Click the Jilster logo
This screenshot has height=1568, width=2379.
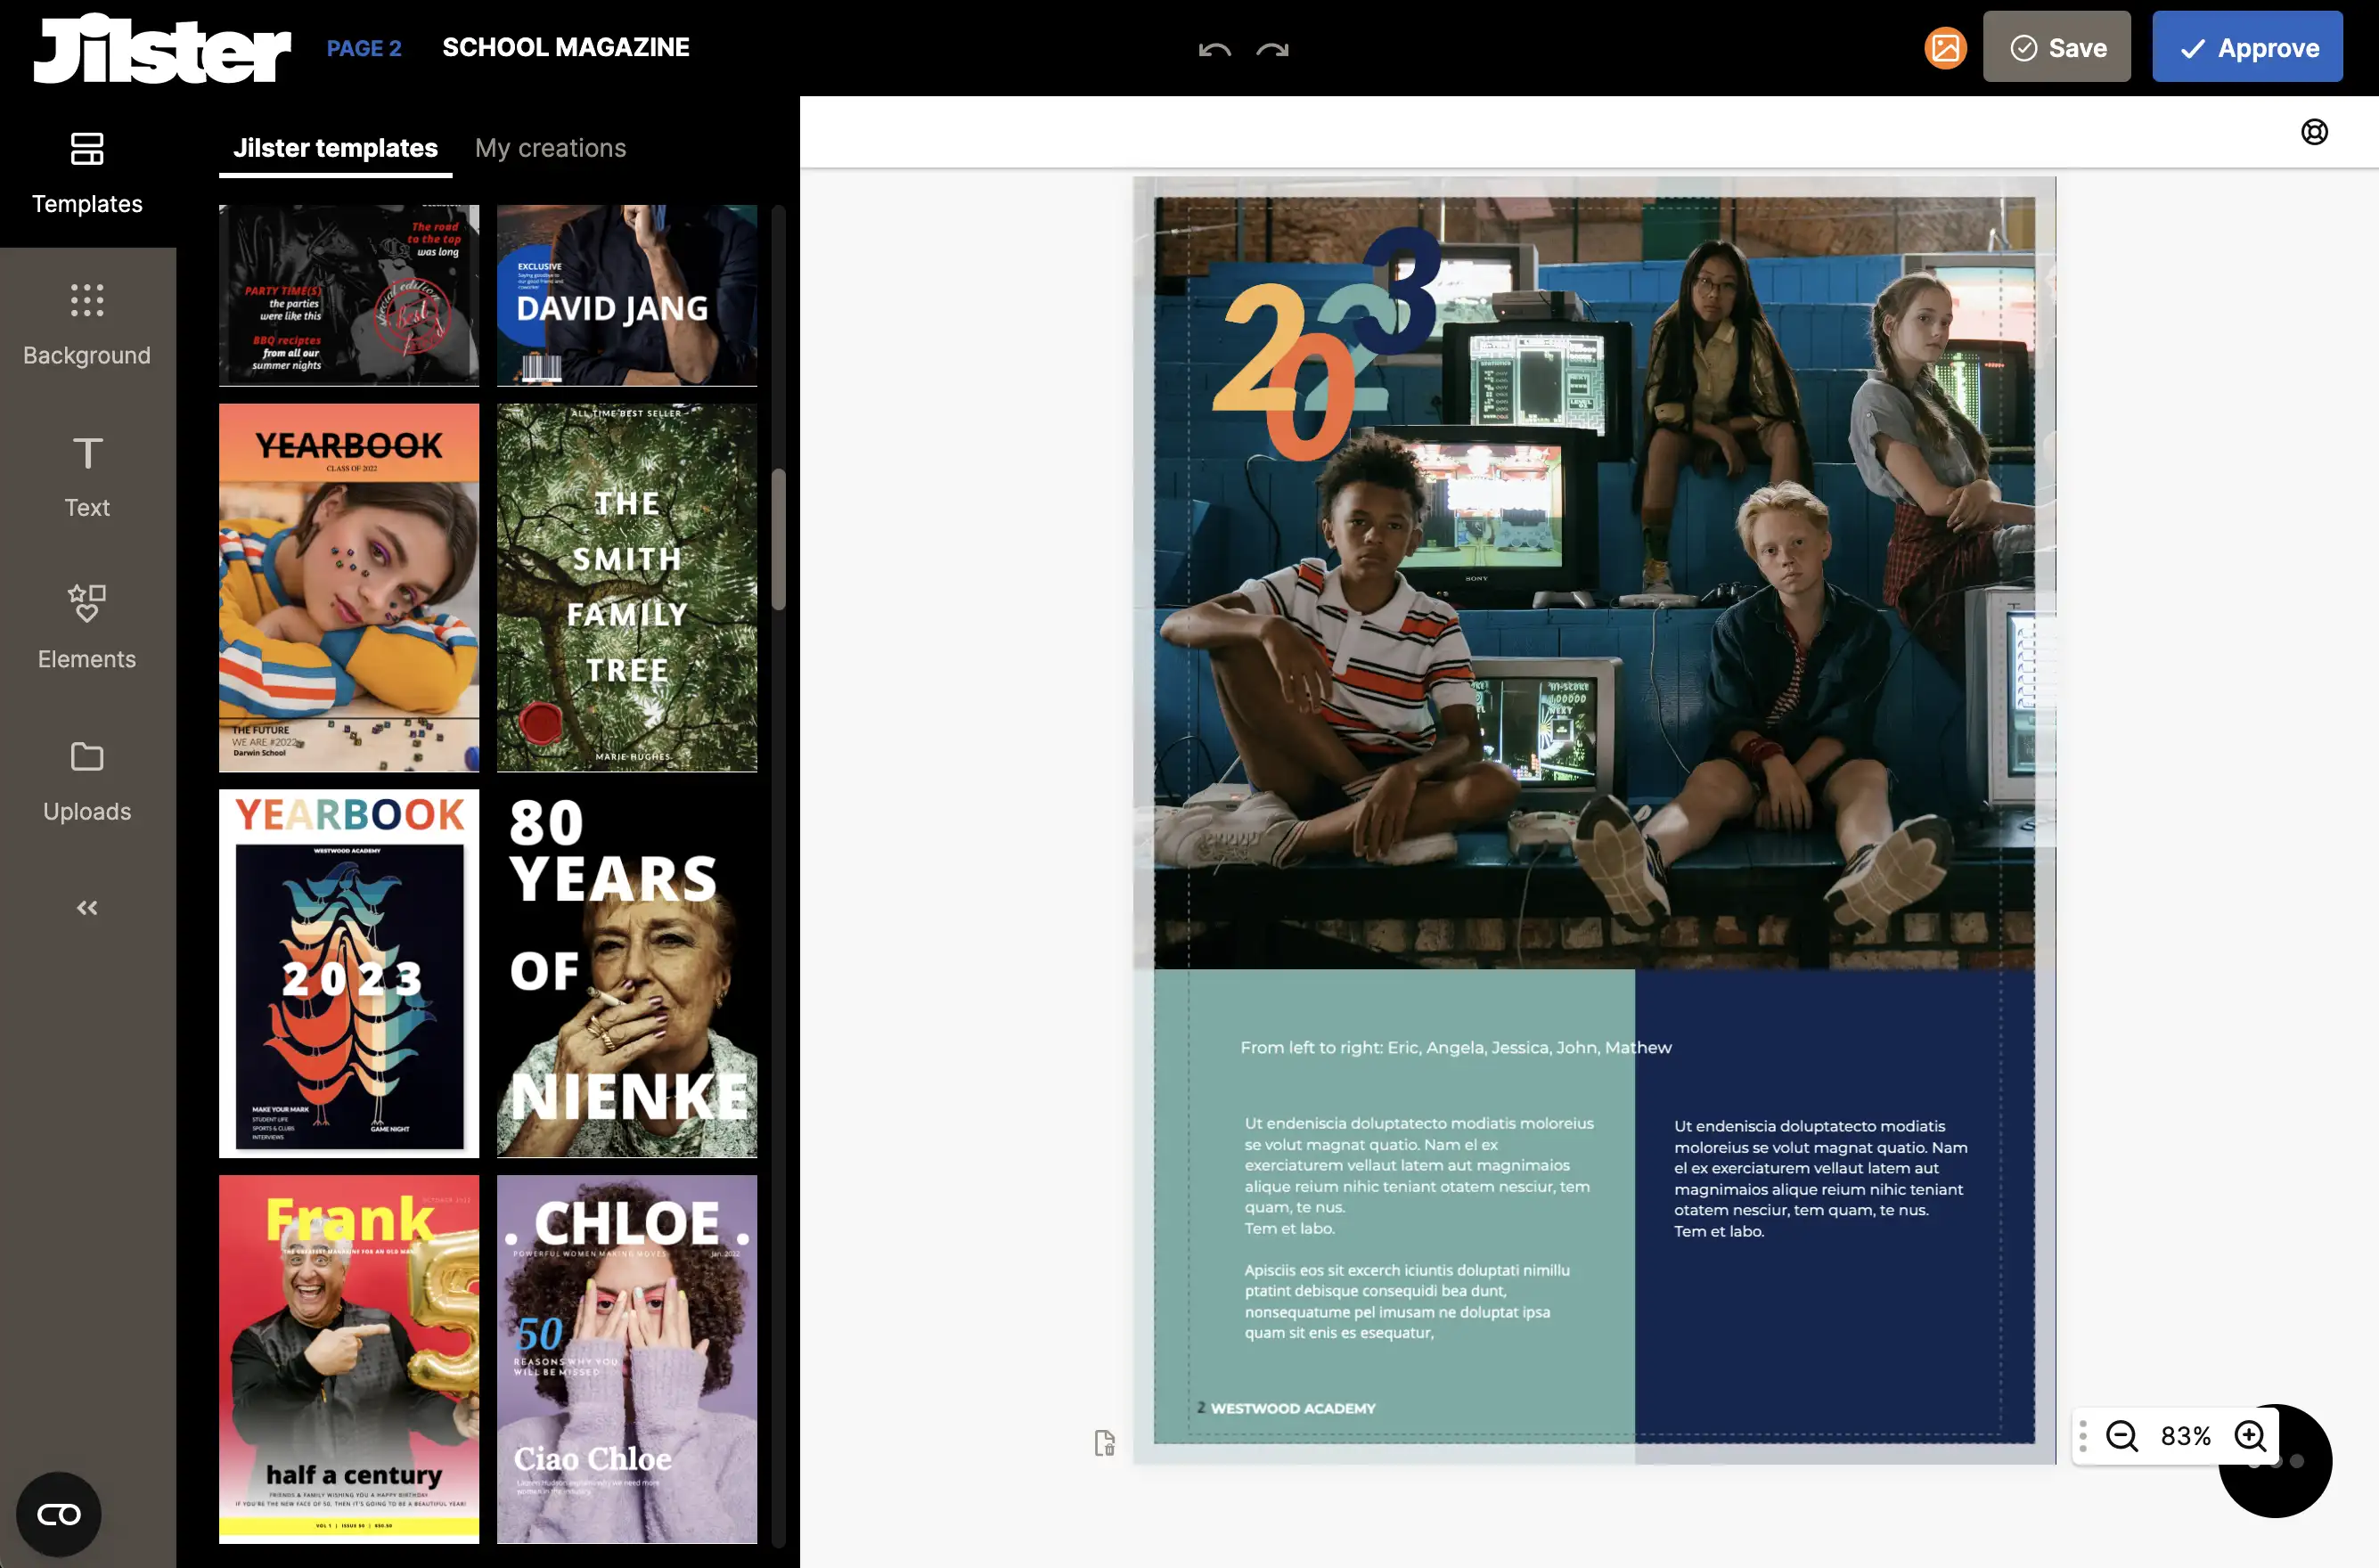click(x=162, y=48)
